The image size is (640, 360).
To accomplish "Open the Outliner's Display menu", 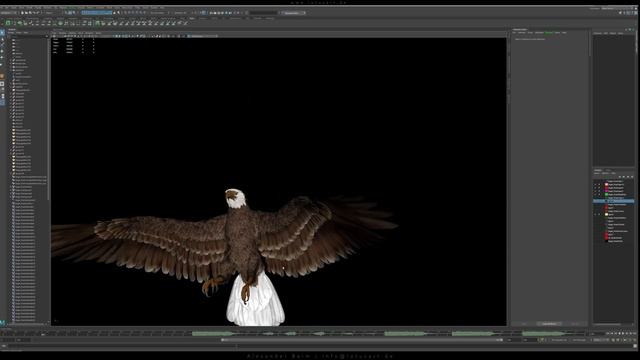I will point(11,33).
